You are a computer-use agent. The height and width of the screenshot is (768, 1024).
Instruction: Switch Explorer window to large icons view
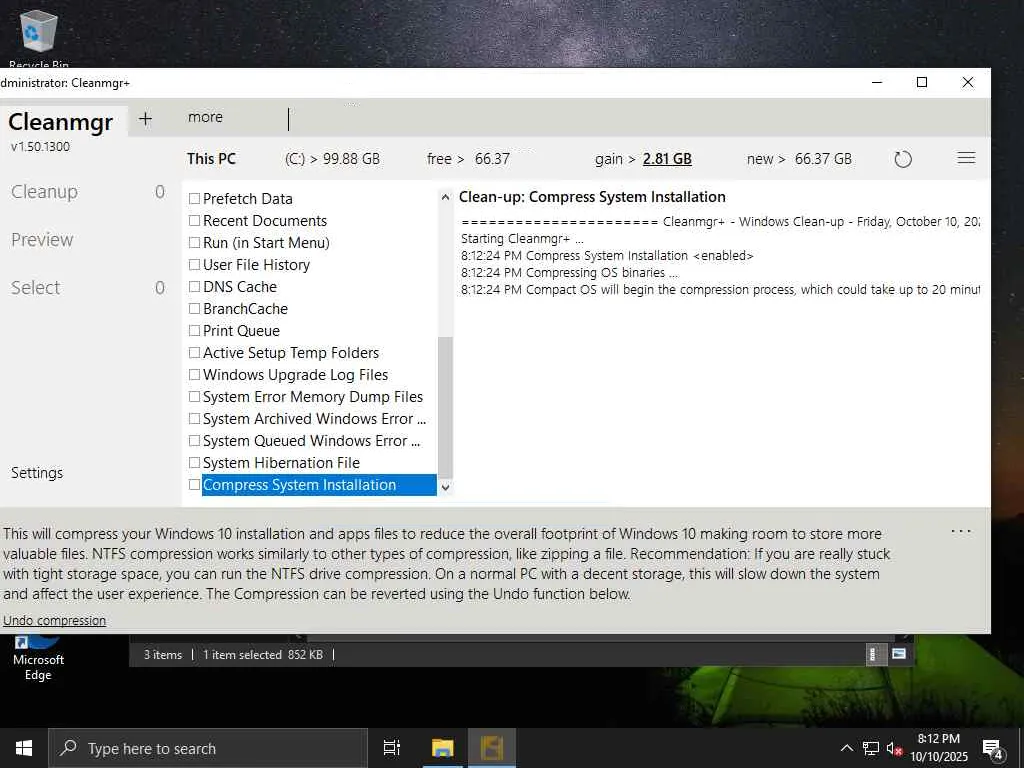(x=899, y=654)
